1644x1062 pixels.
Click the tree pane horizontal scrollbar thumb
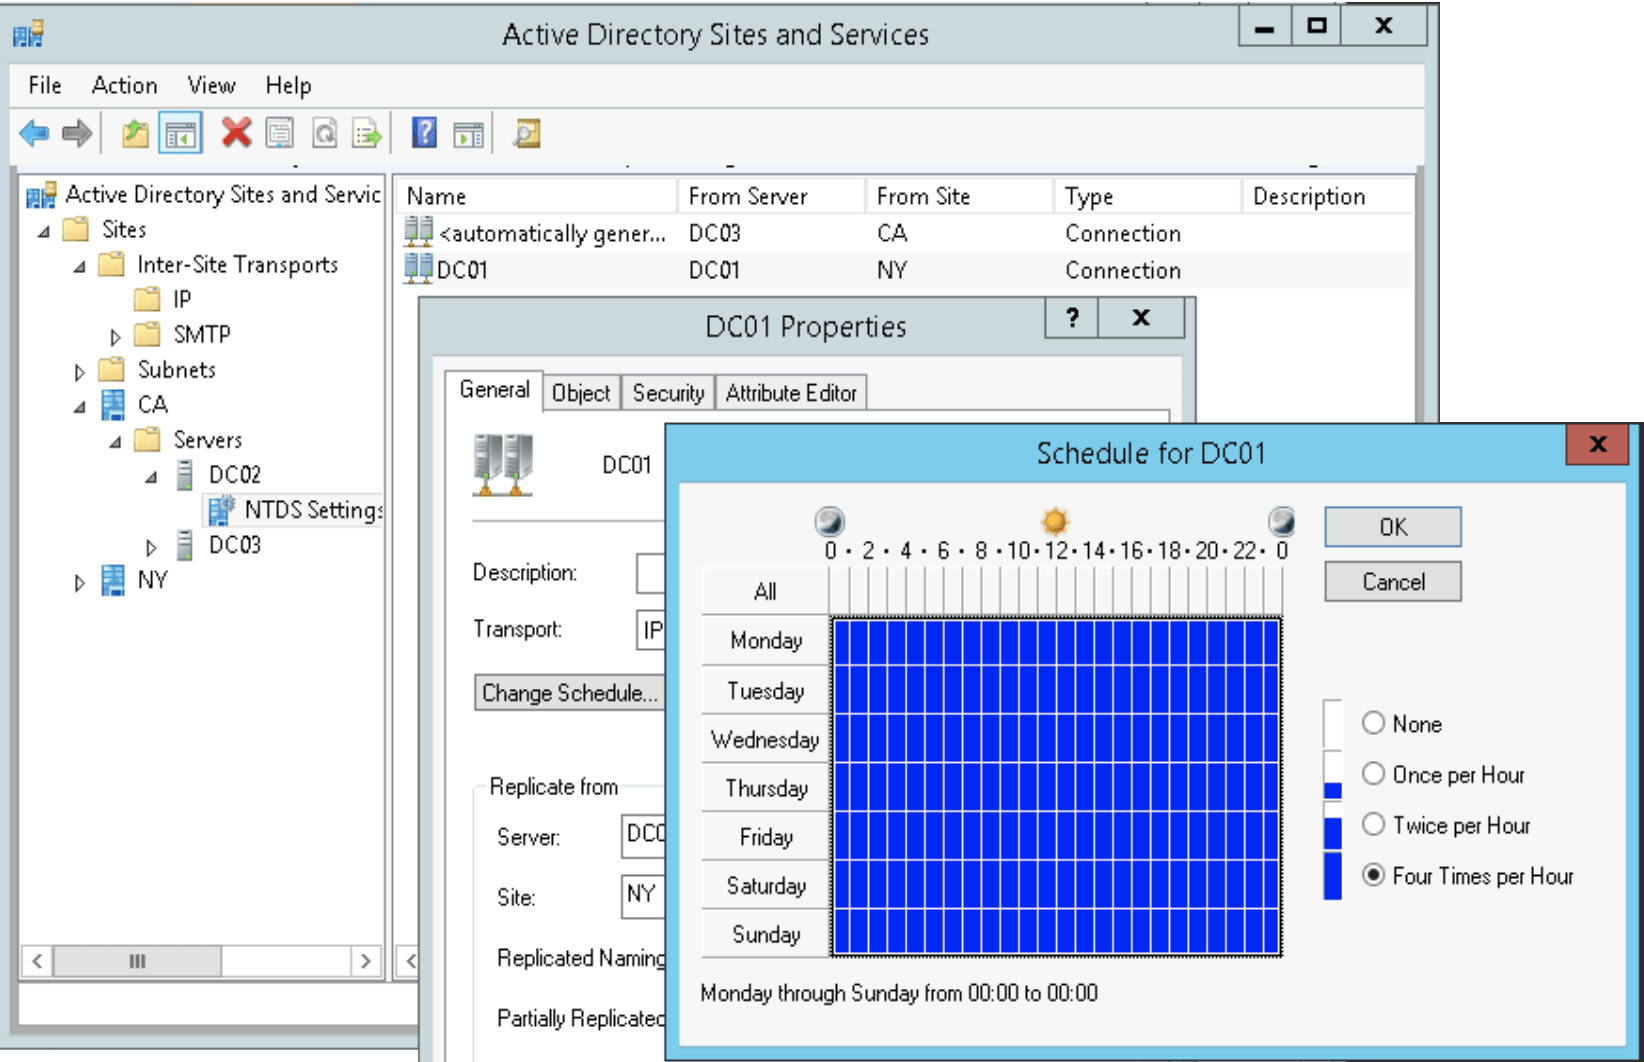137,961
